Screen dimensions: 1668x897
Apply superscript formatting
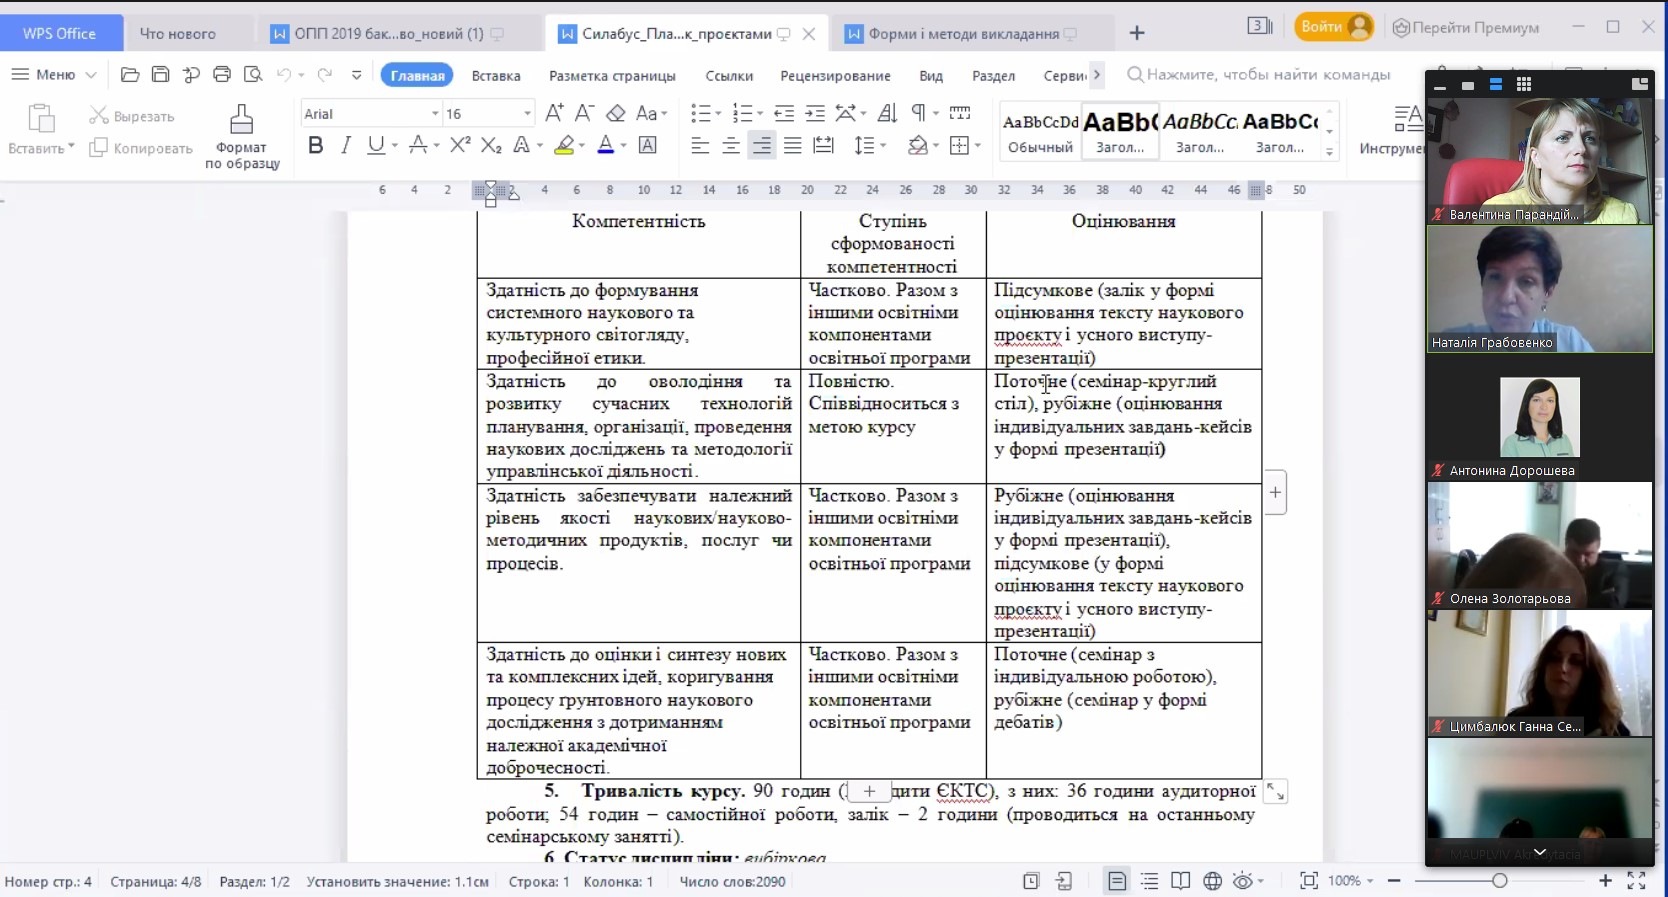[x=459, y=145]
